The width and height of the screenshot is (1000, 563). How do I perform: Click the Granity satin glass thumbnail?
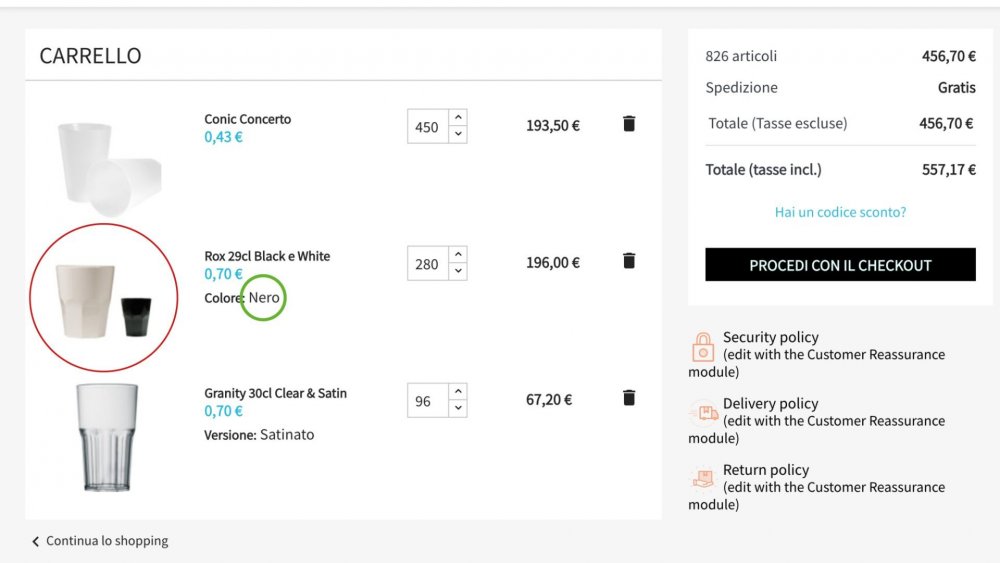click(x=107, y=436)
